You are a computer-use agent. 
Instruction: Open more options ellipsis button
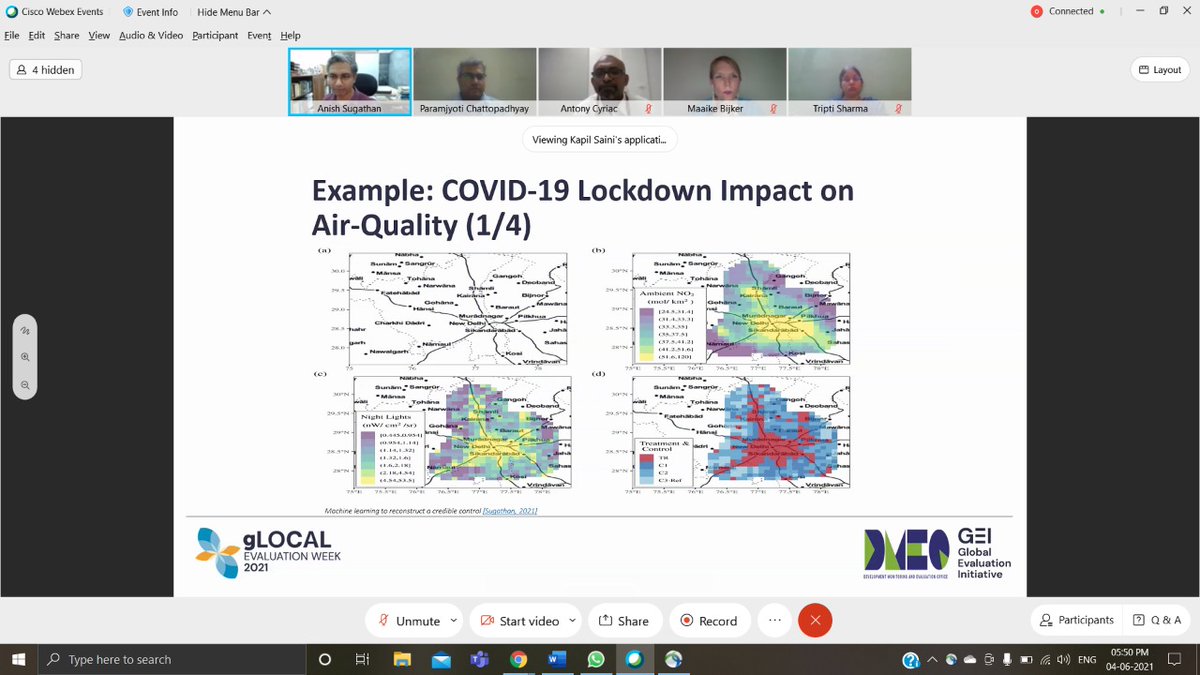click(774, 620)
